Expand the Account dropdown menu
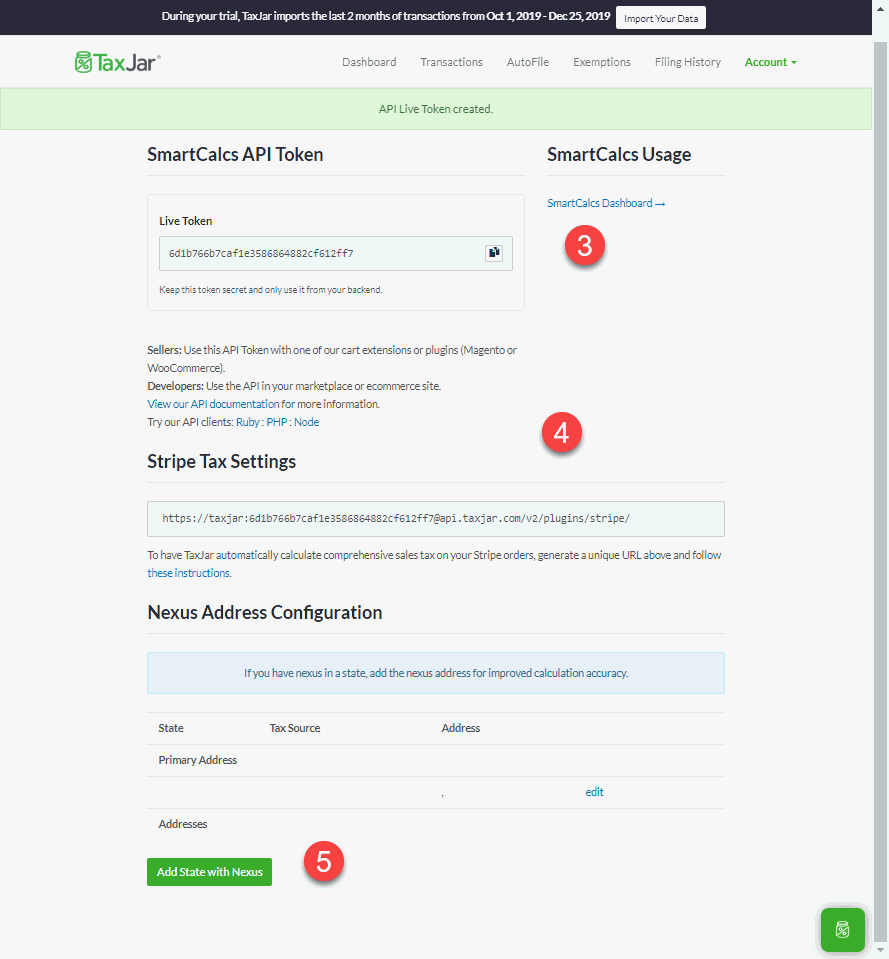The height and width of the screenshot is (959, 889). click(x=770, y=62)
